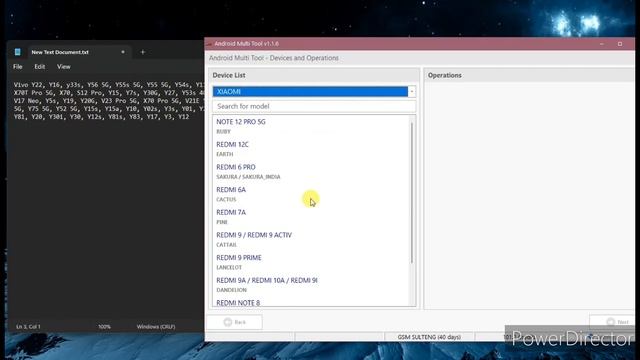
Task: Maximize the Android Multi Tool window
Action: (620, 44)
